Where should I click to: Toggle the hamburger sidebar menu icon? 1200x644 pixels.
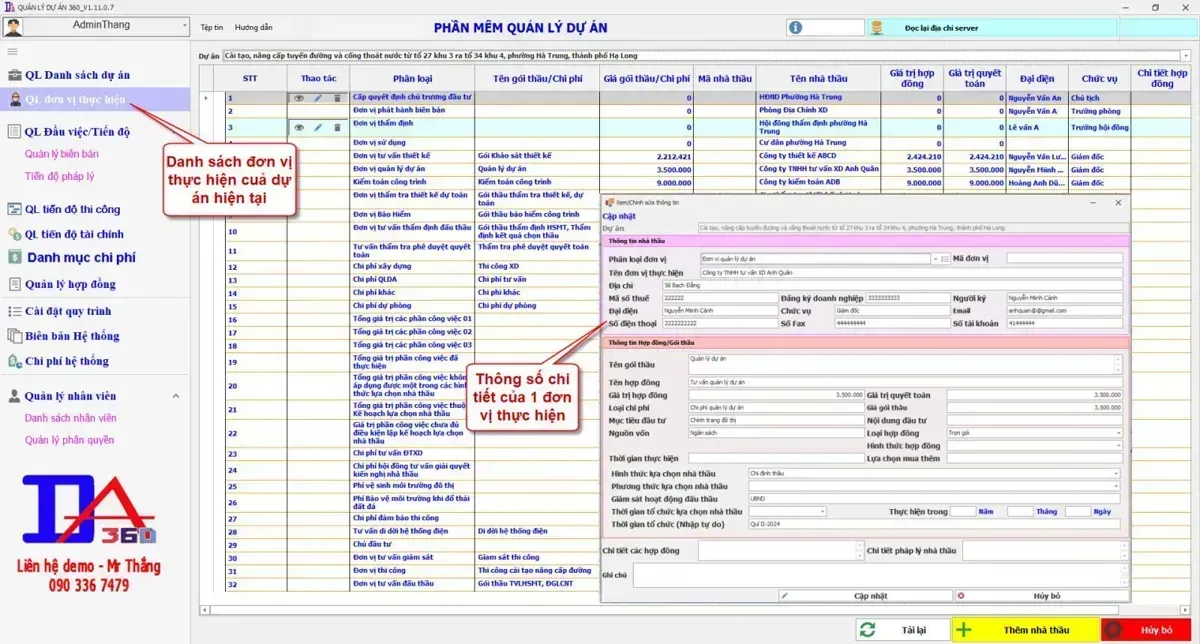[13, 51]
